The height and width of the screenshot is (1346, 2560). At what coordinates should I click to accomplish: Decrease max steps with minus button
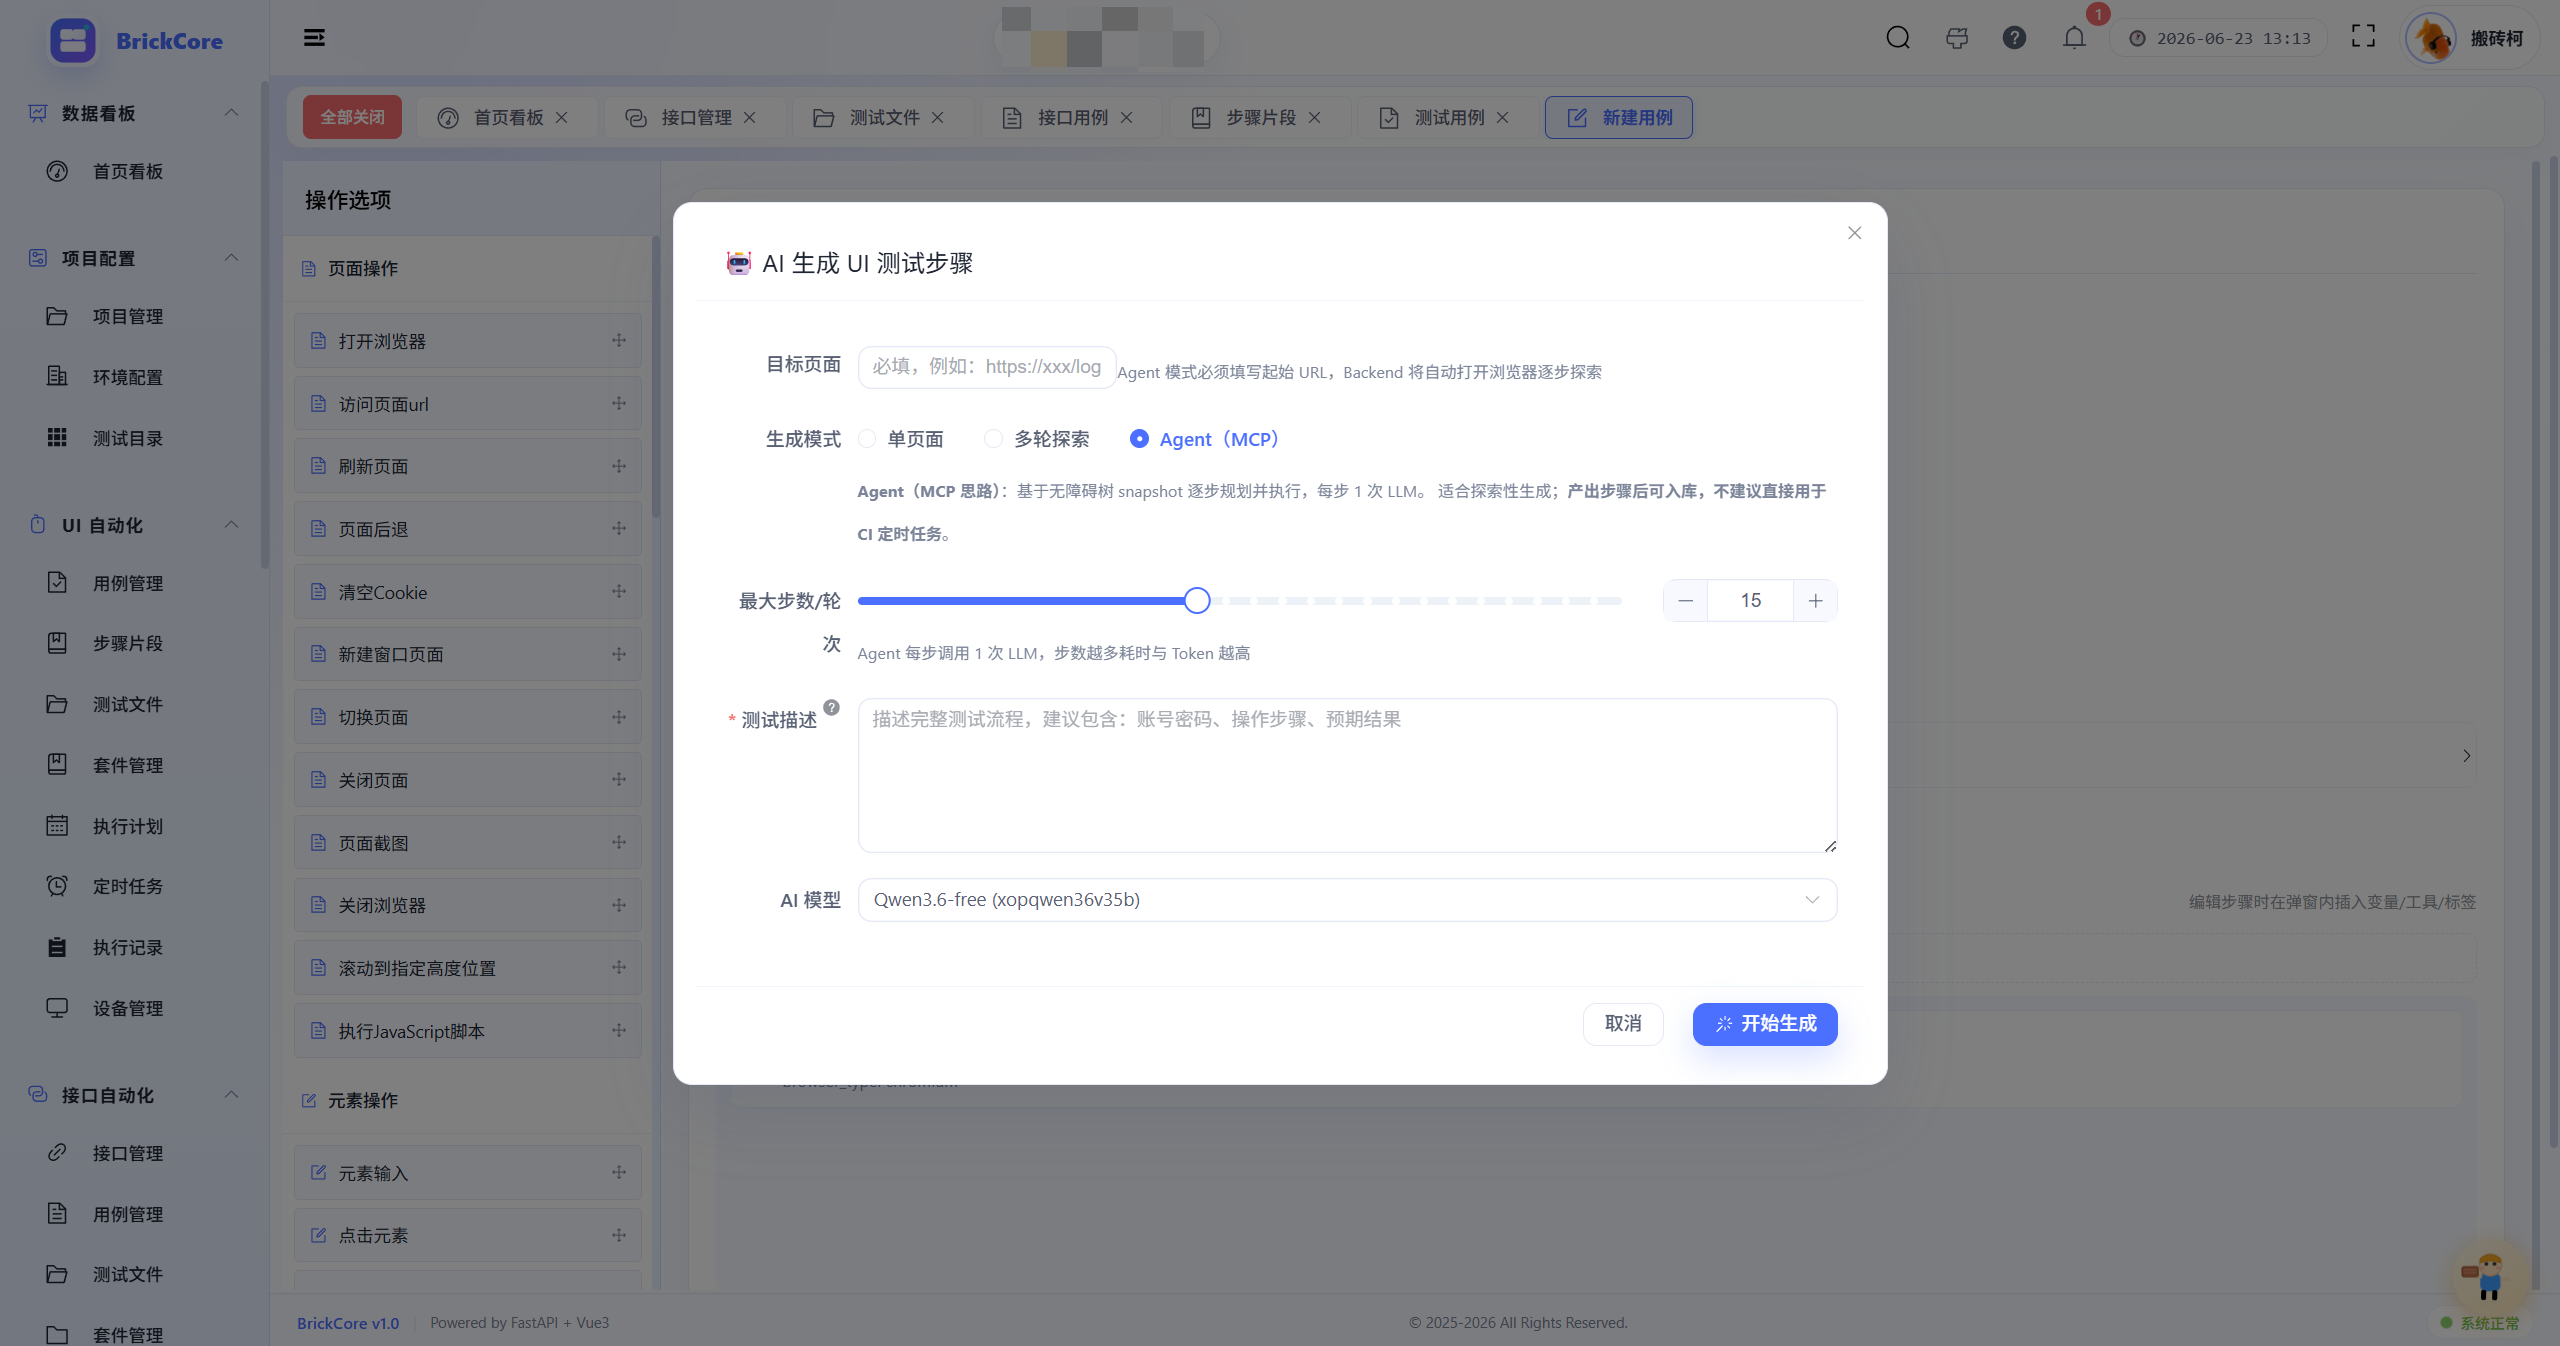[1685, 600]
